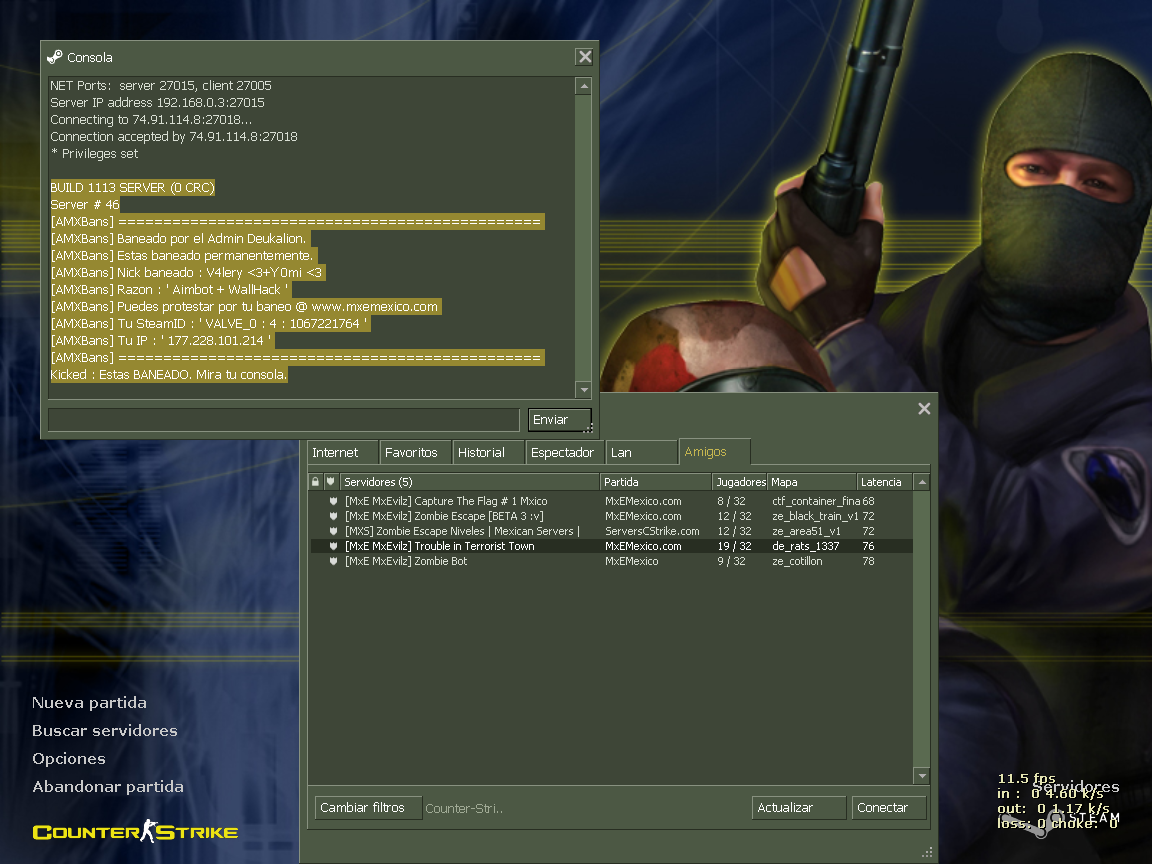Click the console scroll-up arrow

click(x=584, y=86)
